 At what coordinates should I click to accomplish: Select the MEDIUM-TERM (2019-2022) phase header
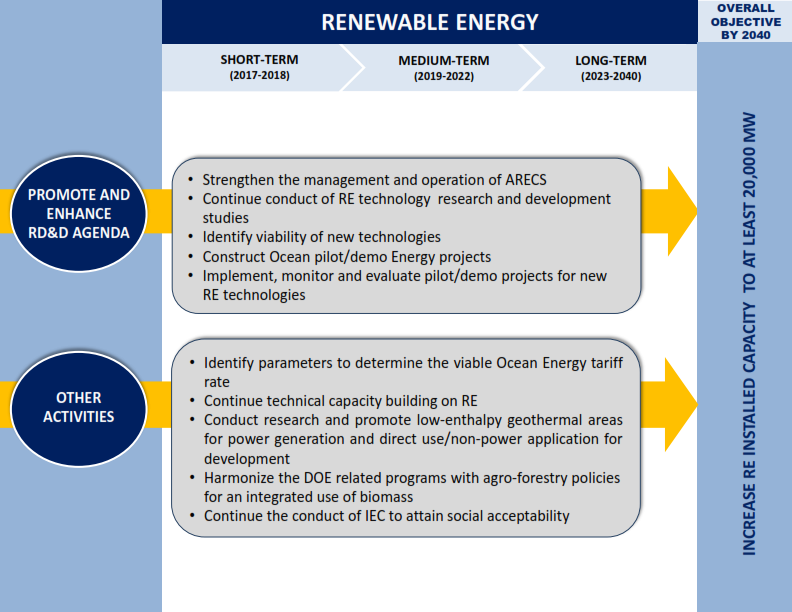coord(443,68)
